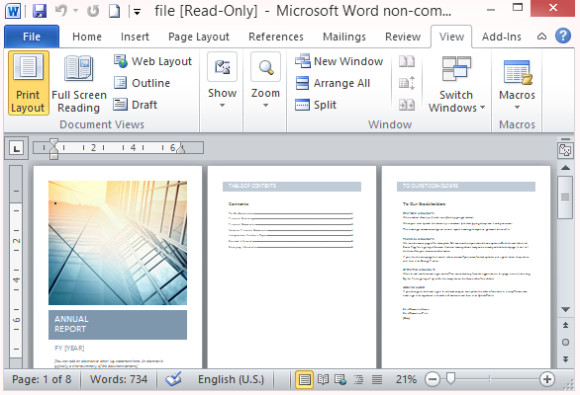Open the Customize Quick Access Toolbar dropdown

[x=137, y=12]
